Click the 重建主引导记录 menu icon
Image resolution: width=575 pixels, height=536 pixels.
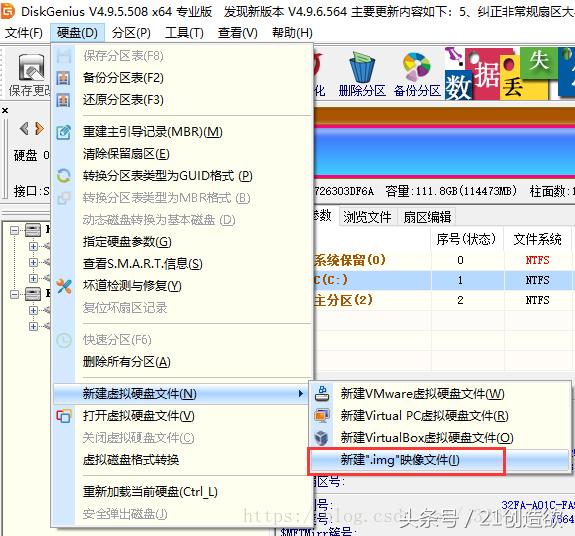coord(63,132)
